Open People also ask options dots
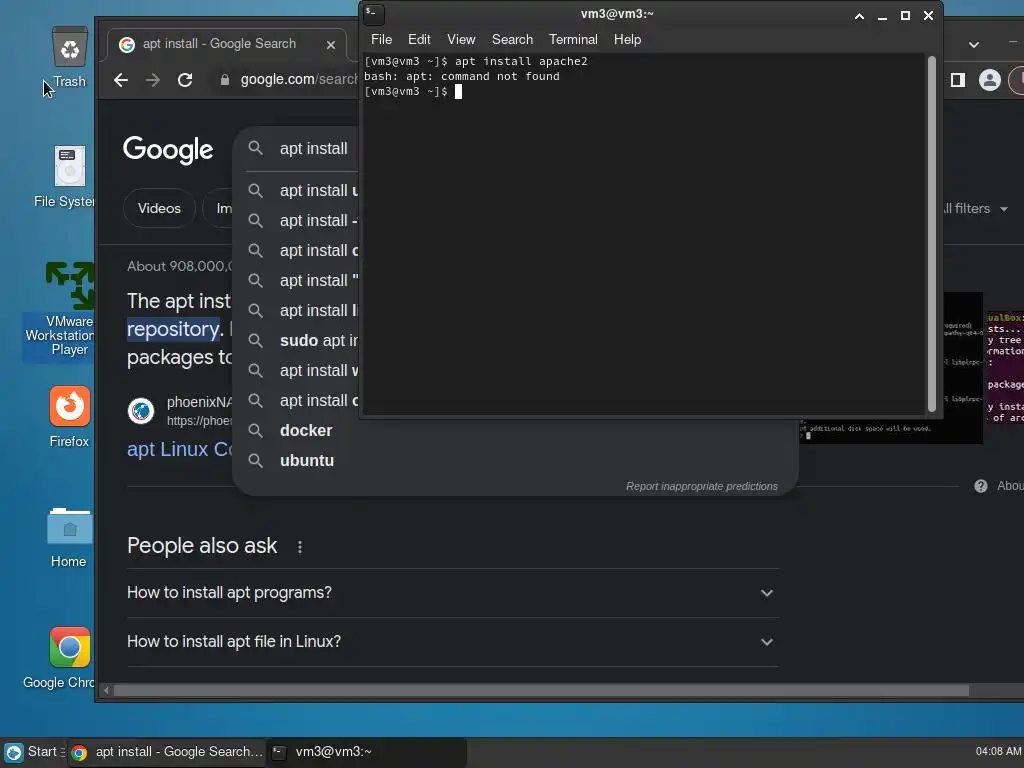 [300, 547]
